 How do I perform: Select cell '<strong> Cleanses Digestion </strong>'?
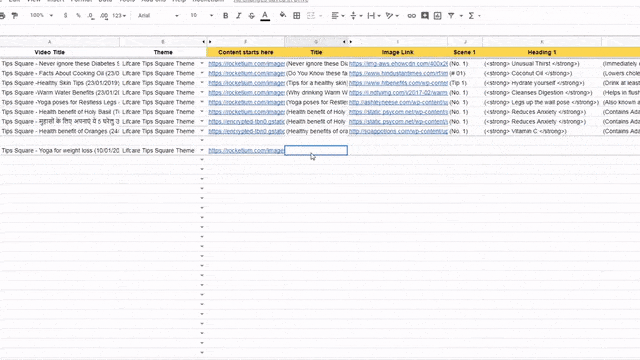pyautogui.click(x=542, y=93)
